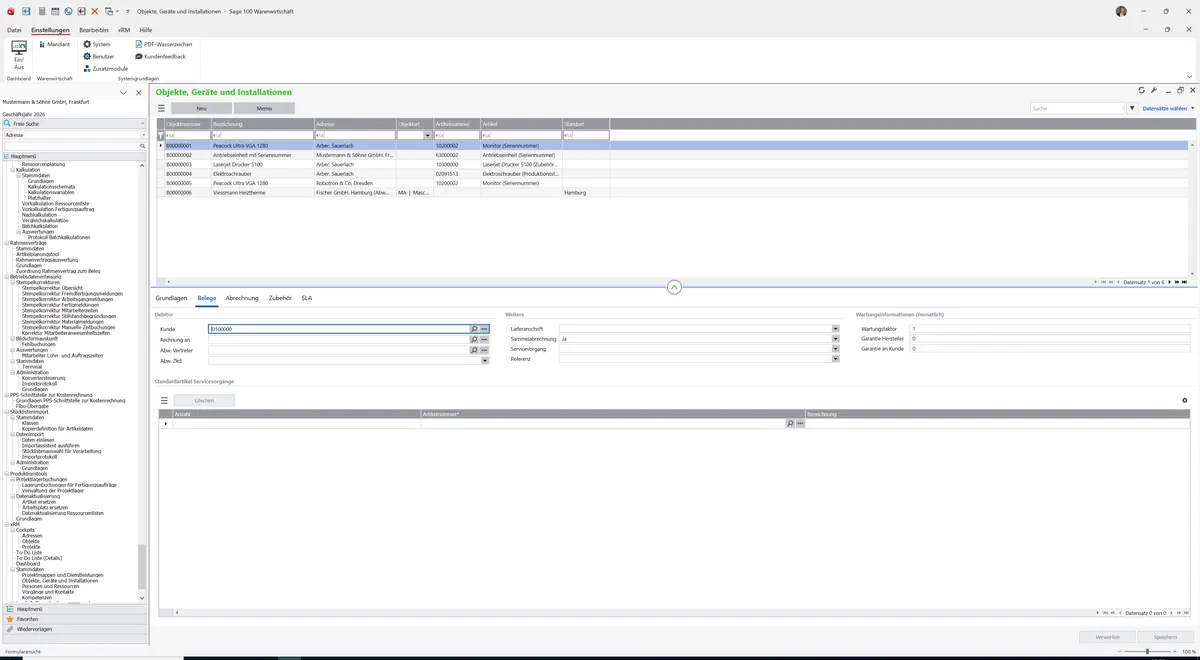The image size is (1200, 660).
Task: Jump to last record in Datensatz 1 von 6
Action: [x=1185, y=283]
